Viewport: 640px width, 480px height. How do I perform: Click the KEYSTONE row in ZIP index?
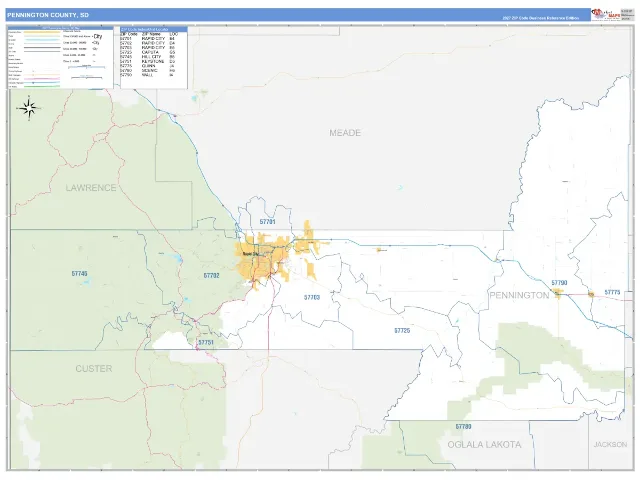point(148,61)
